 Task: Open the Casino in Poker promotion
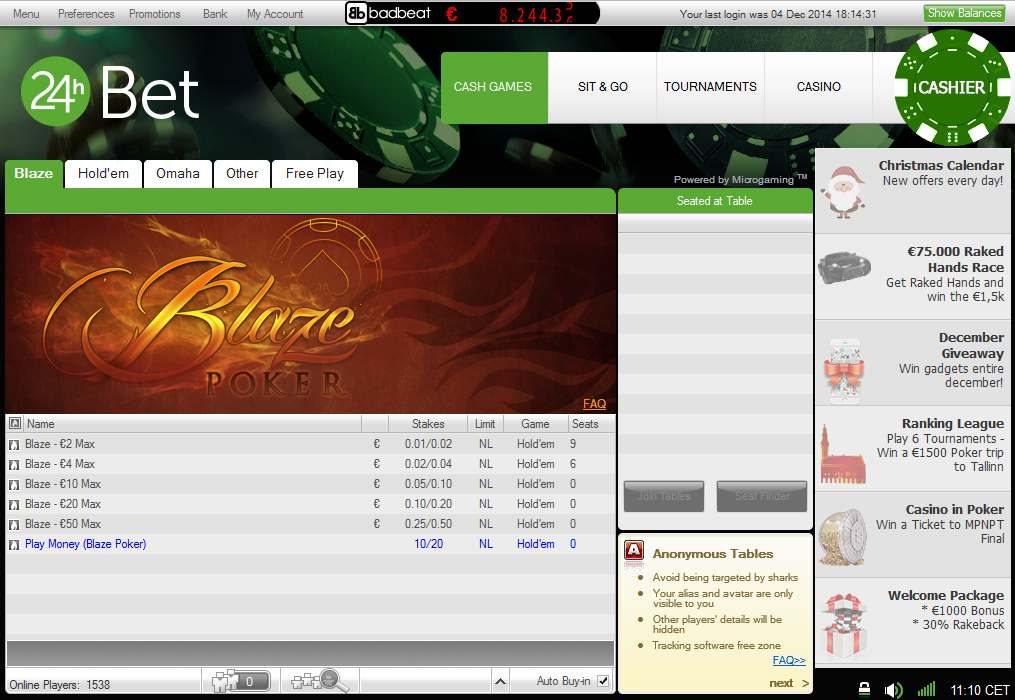pos(913,535)
